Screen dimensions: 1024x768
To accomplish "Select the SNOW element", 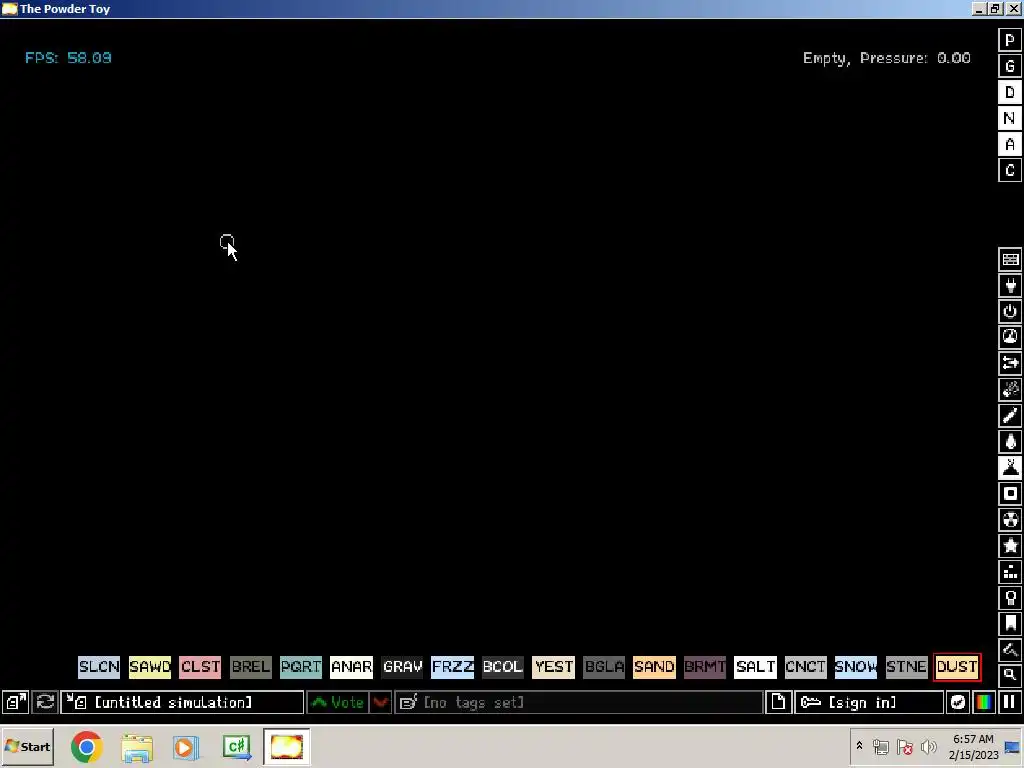I will tap(856, 667).
